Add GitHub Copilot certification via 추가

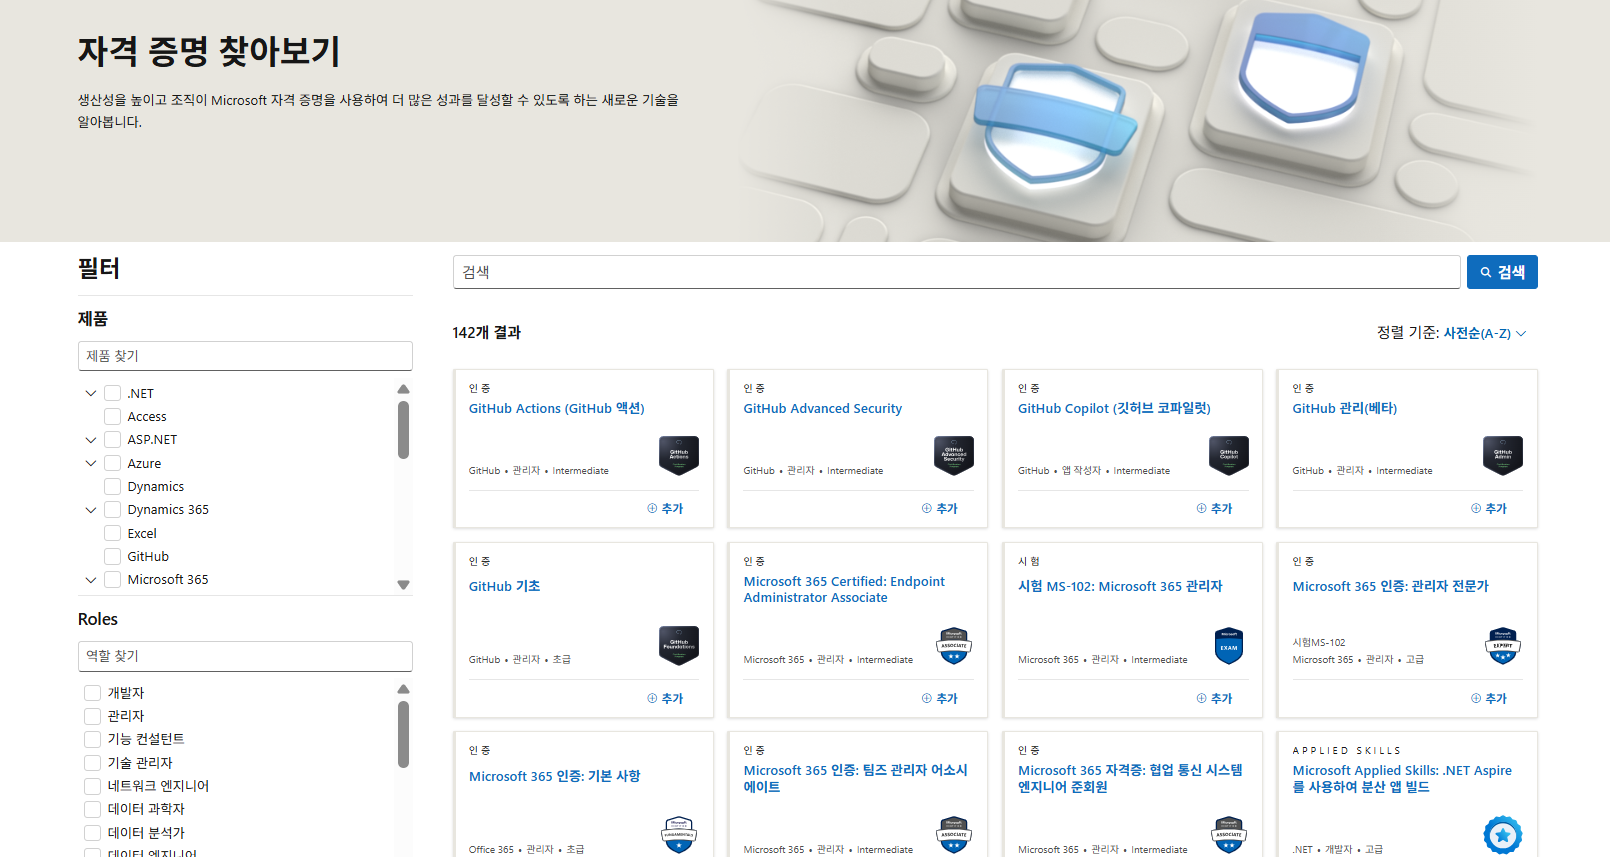(1215, 508)
